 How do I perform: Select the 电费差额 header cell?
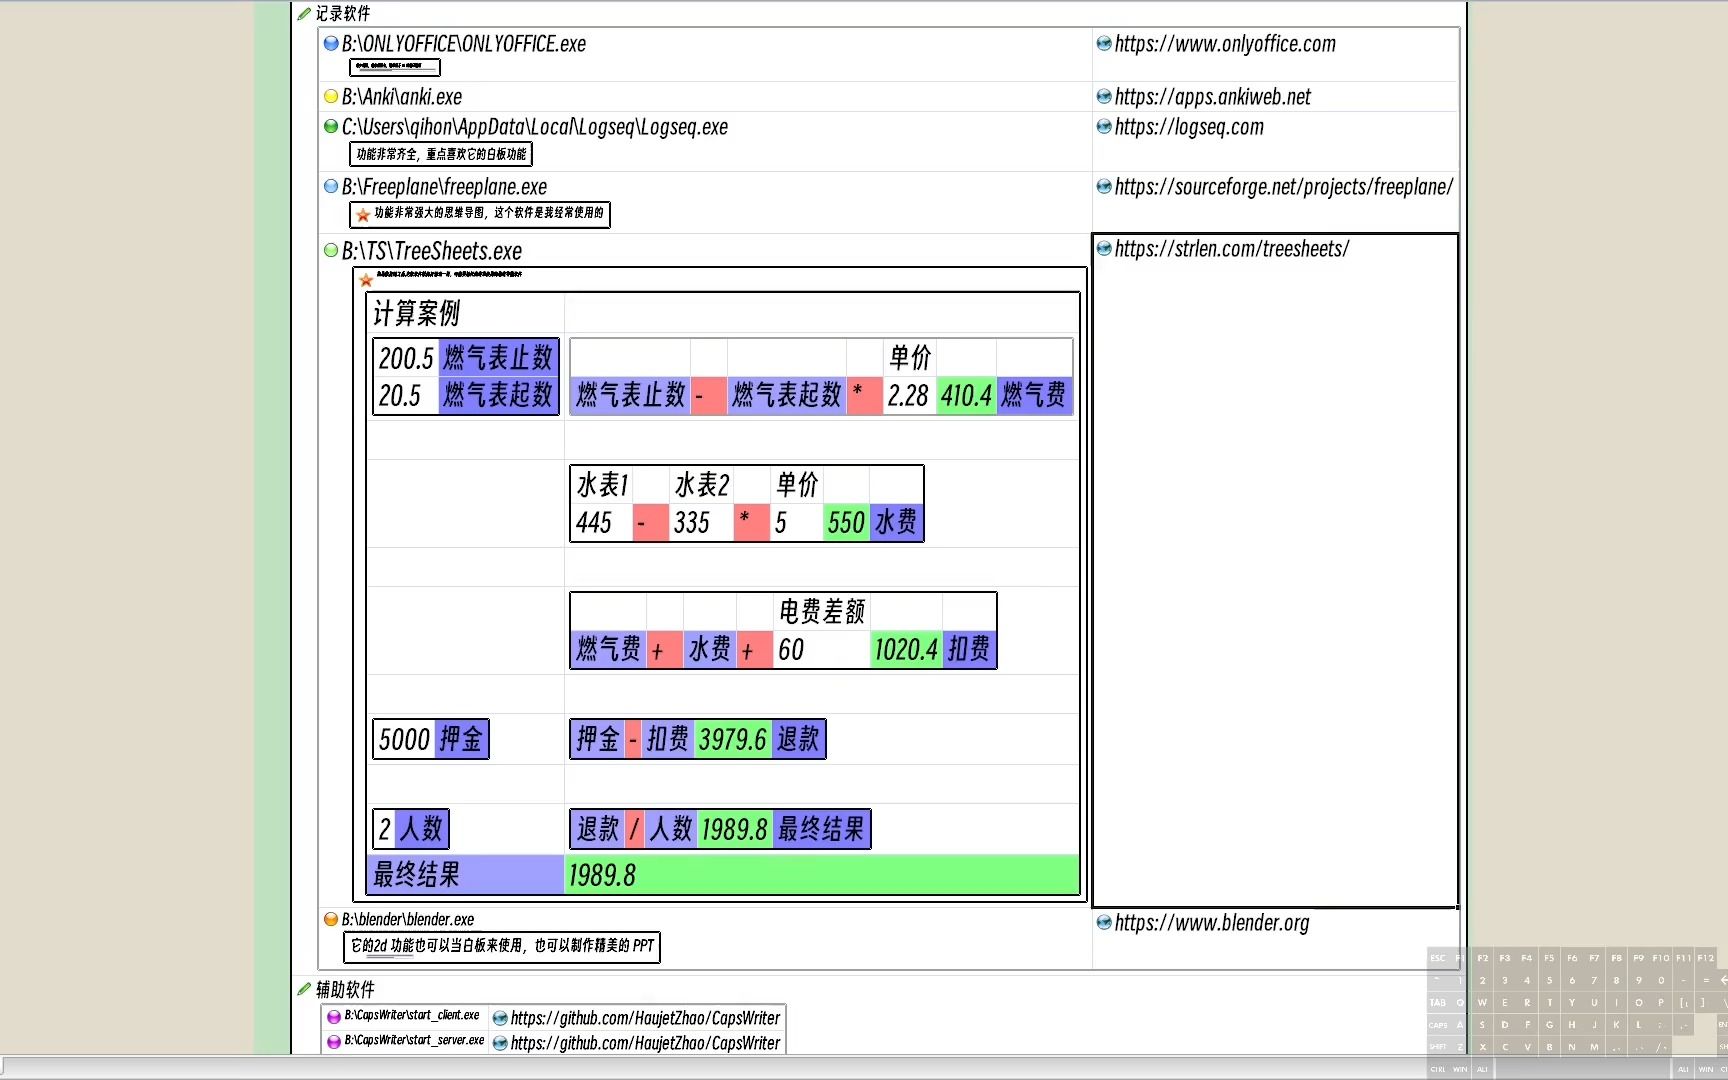click(x=821, y=611)
